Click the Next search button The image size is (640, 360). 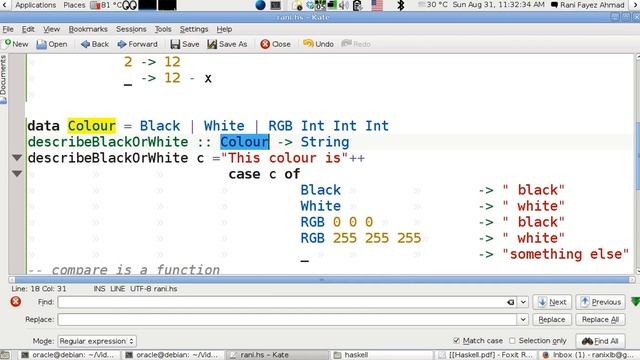coord(552,302)
